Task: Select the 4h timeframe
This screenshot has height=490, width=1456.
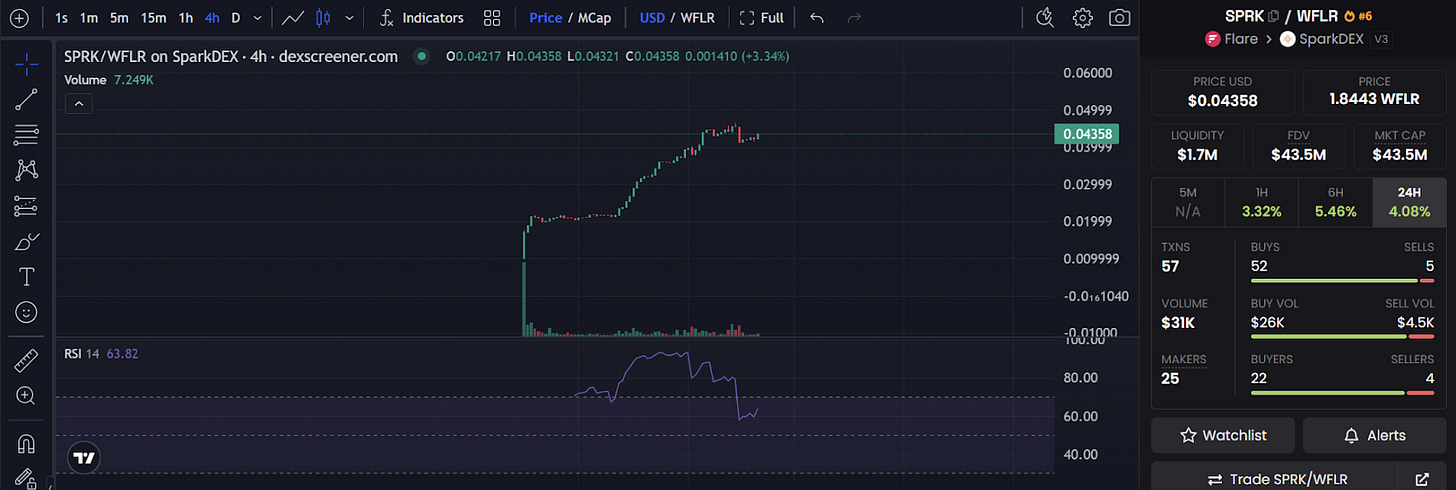Action: coord(212,18)
